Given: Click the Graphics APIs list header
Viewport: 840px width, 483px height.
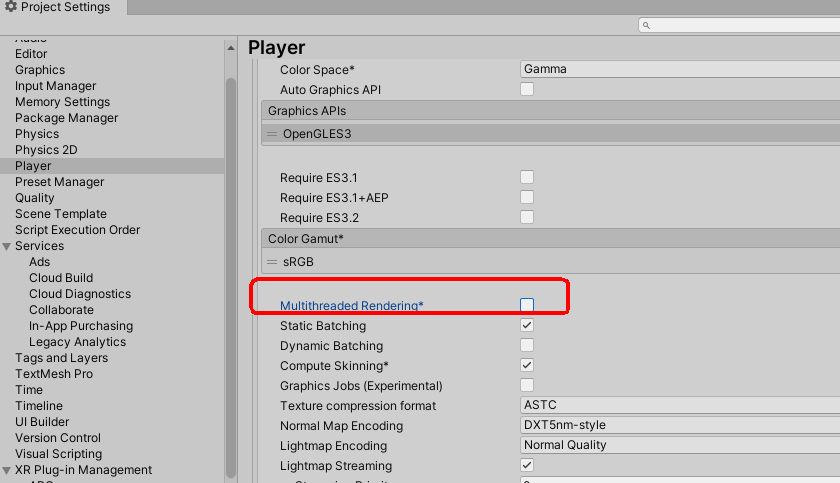Looking at the screenshot, I should click(x=551, y=111).
